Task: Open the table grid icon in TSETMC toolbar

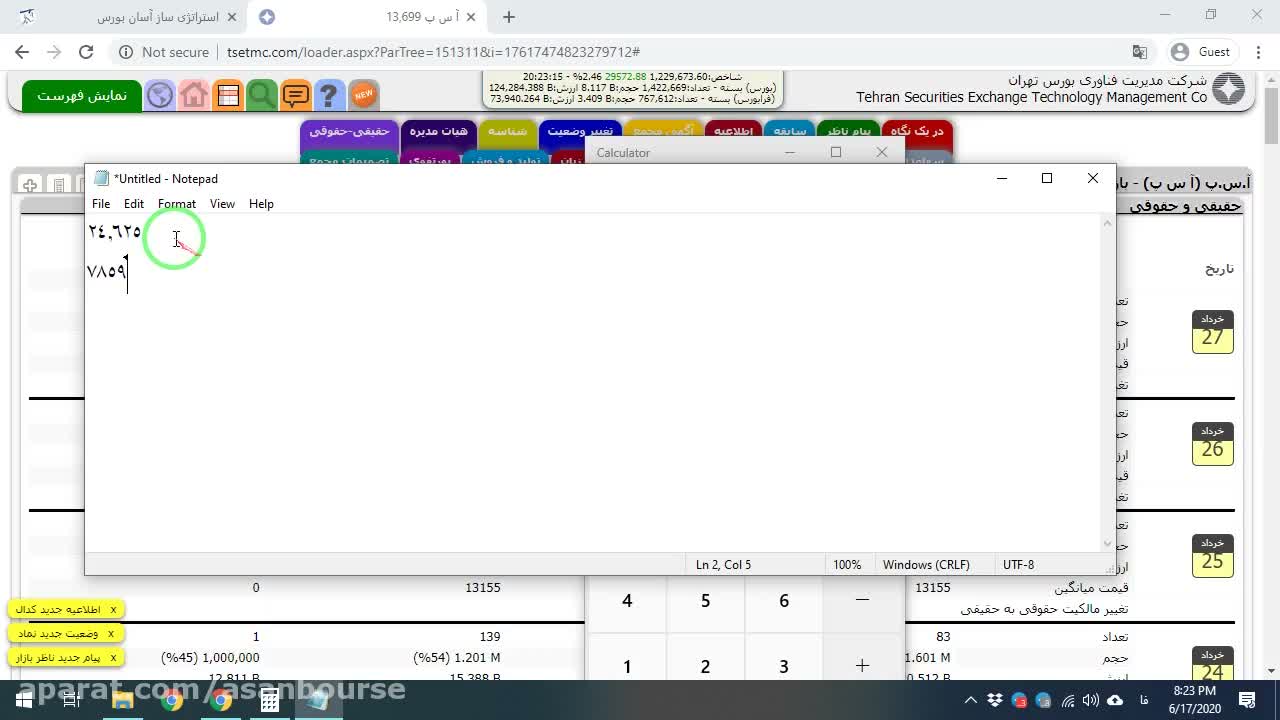Action: point(228,95)
